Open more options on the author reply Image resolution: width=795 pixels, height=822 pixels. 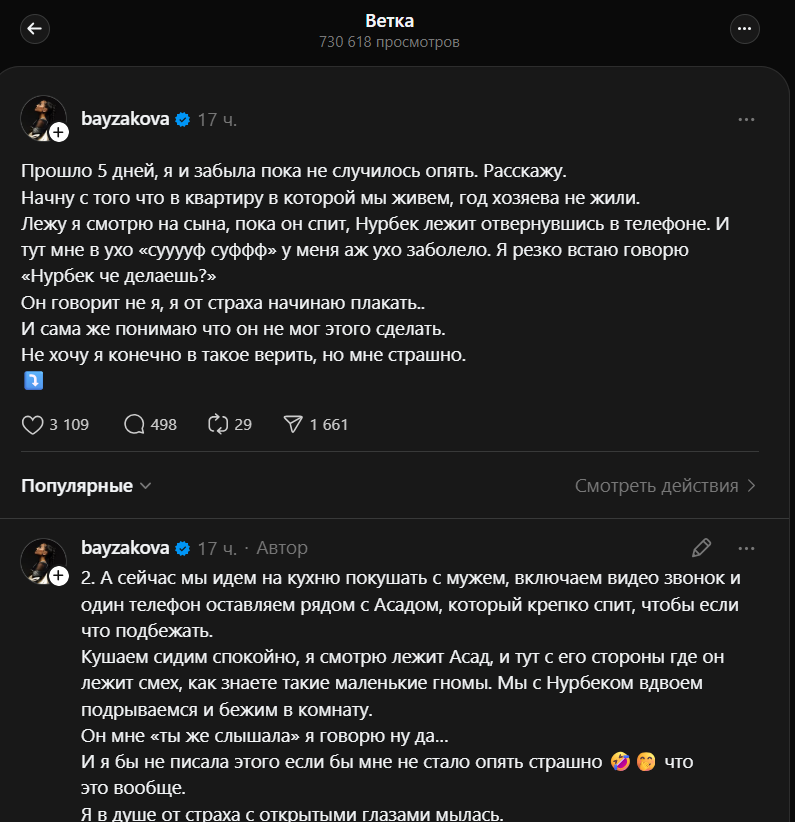click(x=746, y=548)
